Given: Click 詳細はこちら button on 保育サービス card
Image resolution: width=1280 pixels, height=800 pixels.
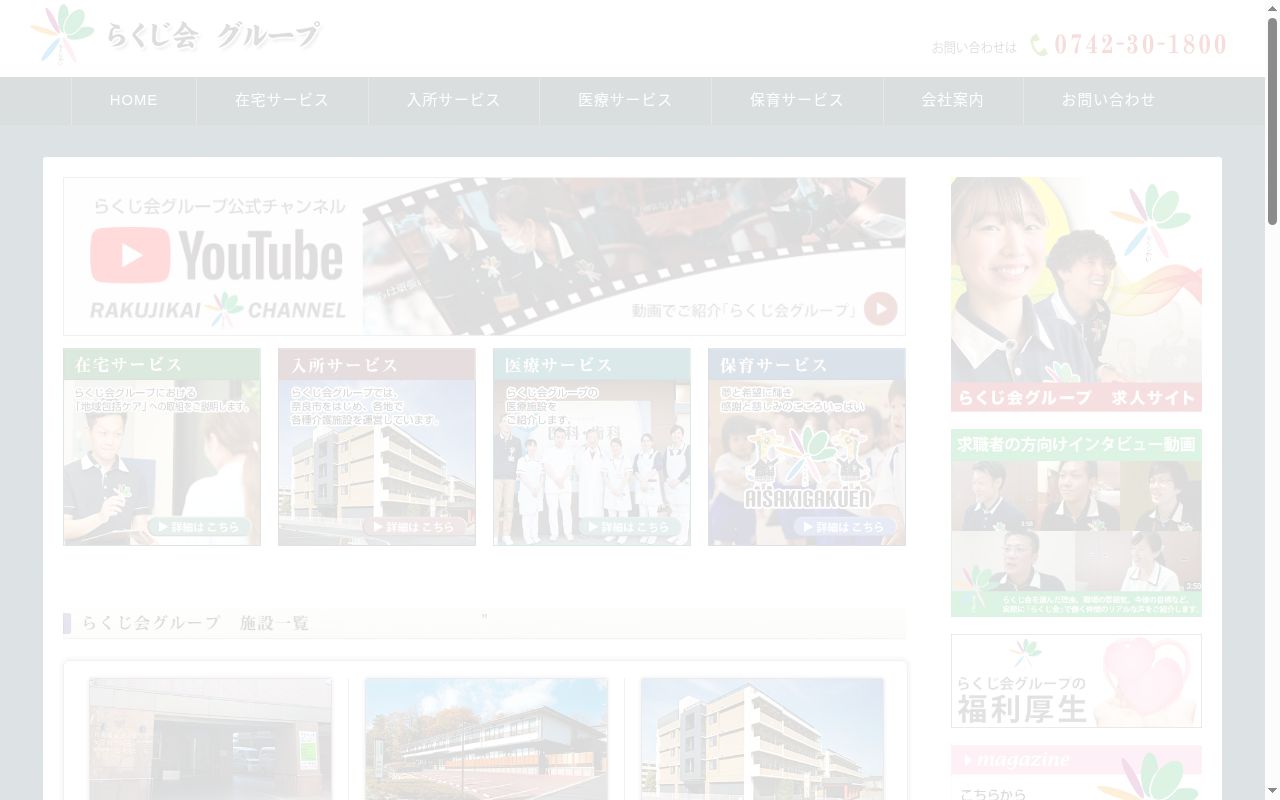Looking at the screenshot, I should tap(844, 527).
